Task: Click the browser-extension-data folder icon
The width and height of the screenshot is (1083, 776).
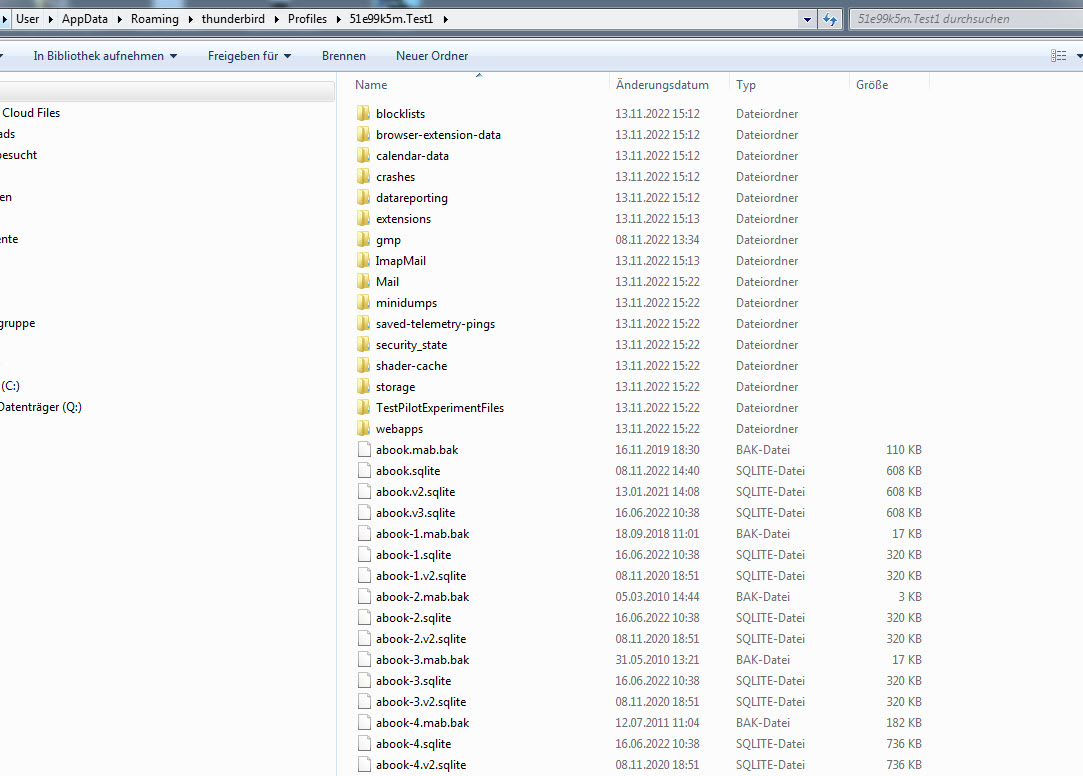Action: tap(363, 134)
